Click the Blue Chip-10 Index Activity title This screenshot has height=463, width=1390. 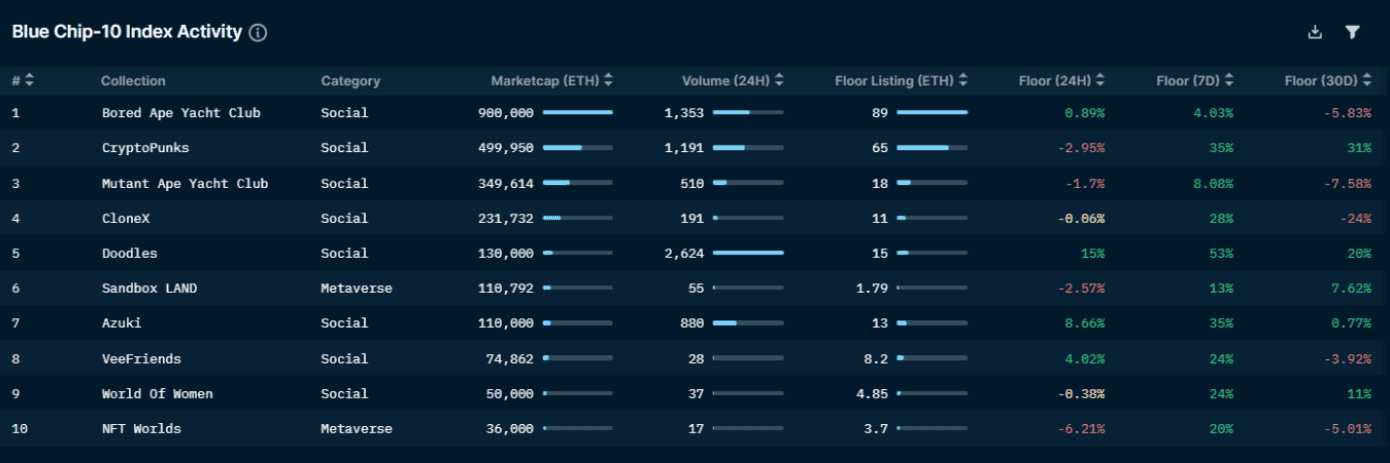tap(127, 32)
